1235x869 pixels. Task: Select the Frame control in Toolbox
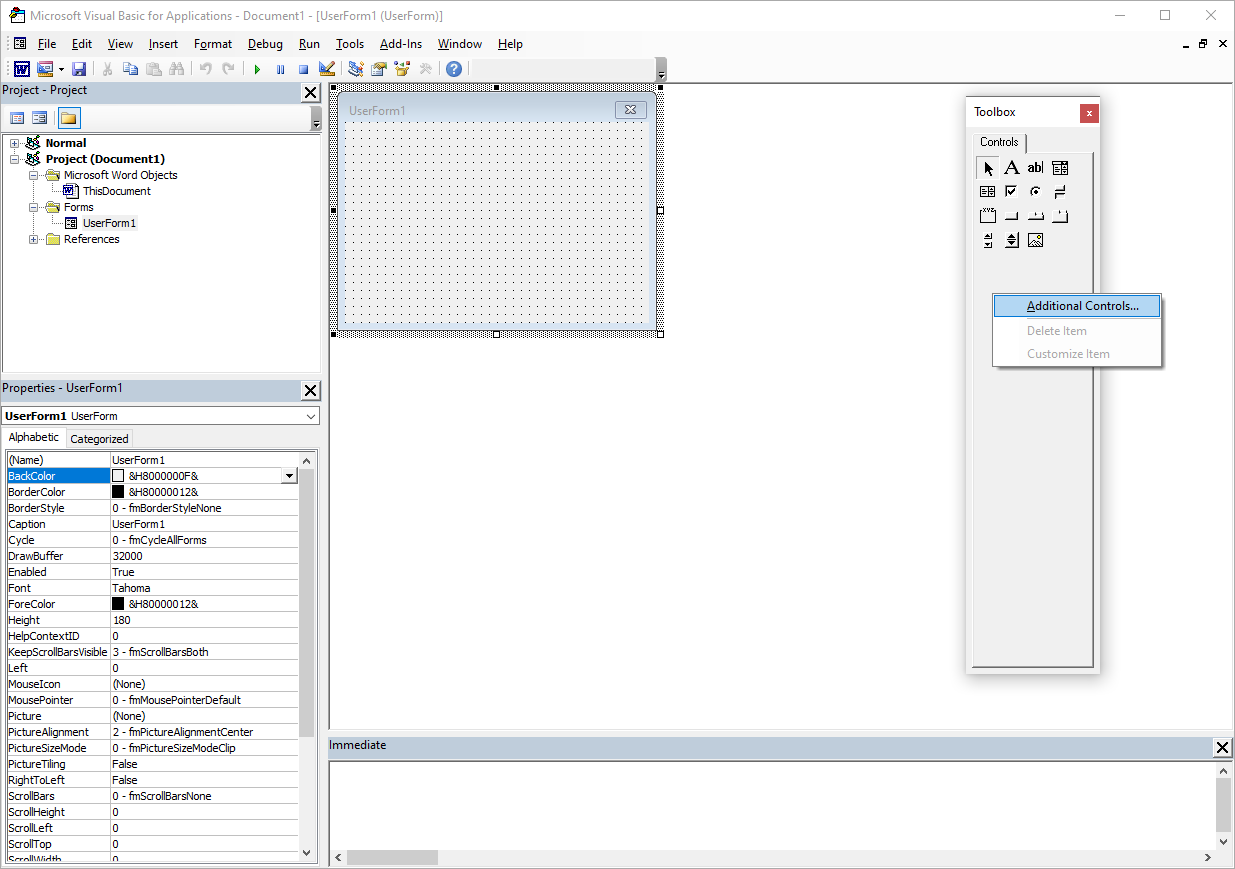point(988,216)
